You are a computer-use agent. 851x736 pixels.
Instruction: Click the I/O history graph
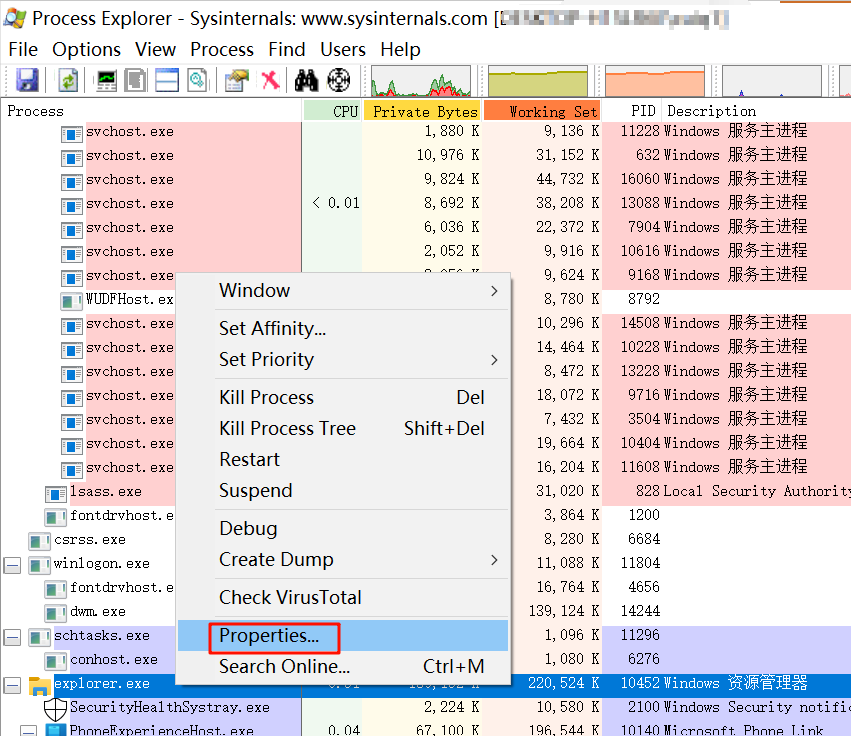772,81
